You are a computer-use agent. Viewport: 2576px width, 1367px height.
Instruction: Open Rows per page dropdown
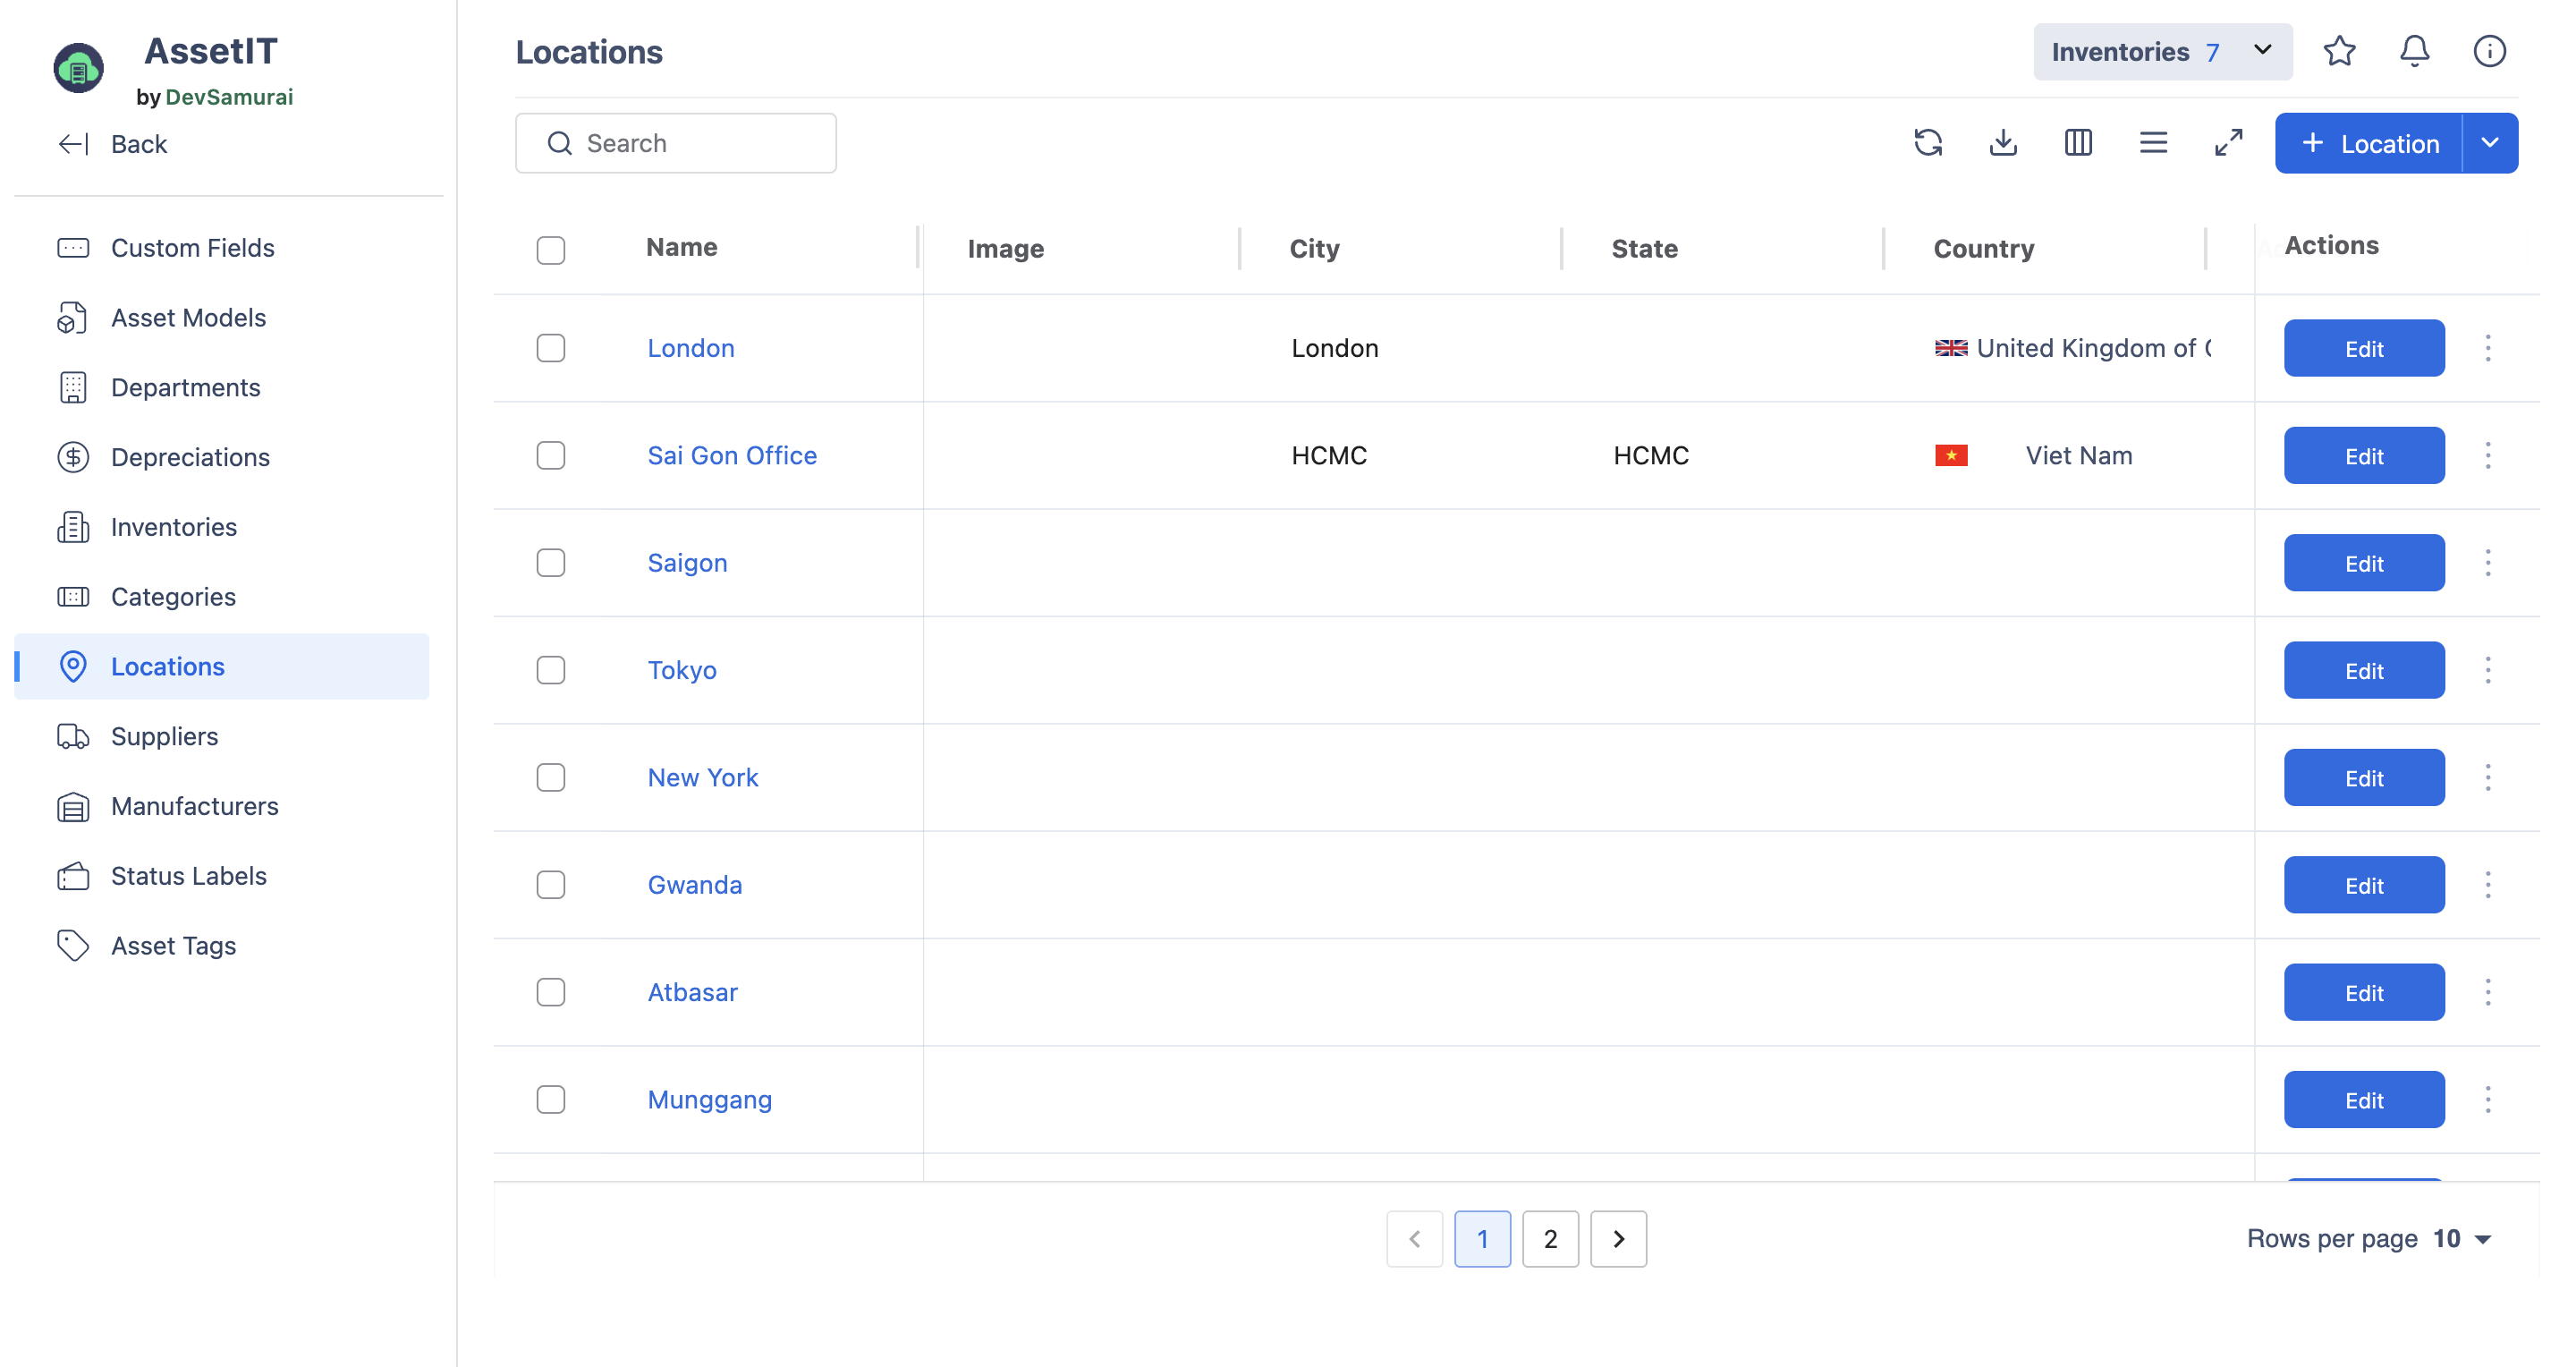click(2462, 1239)
